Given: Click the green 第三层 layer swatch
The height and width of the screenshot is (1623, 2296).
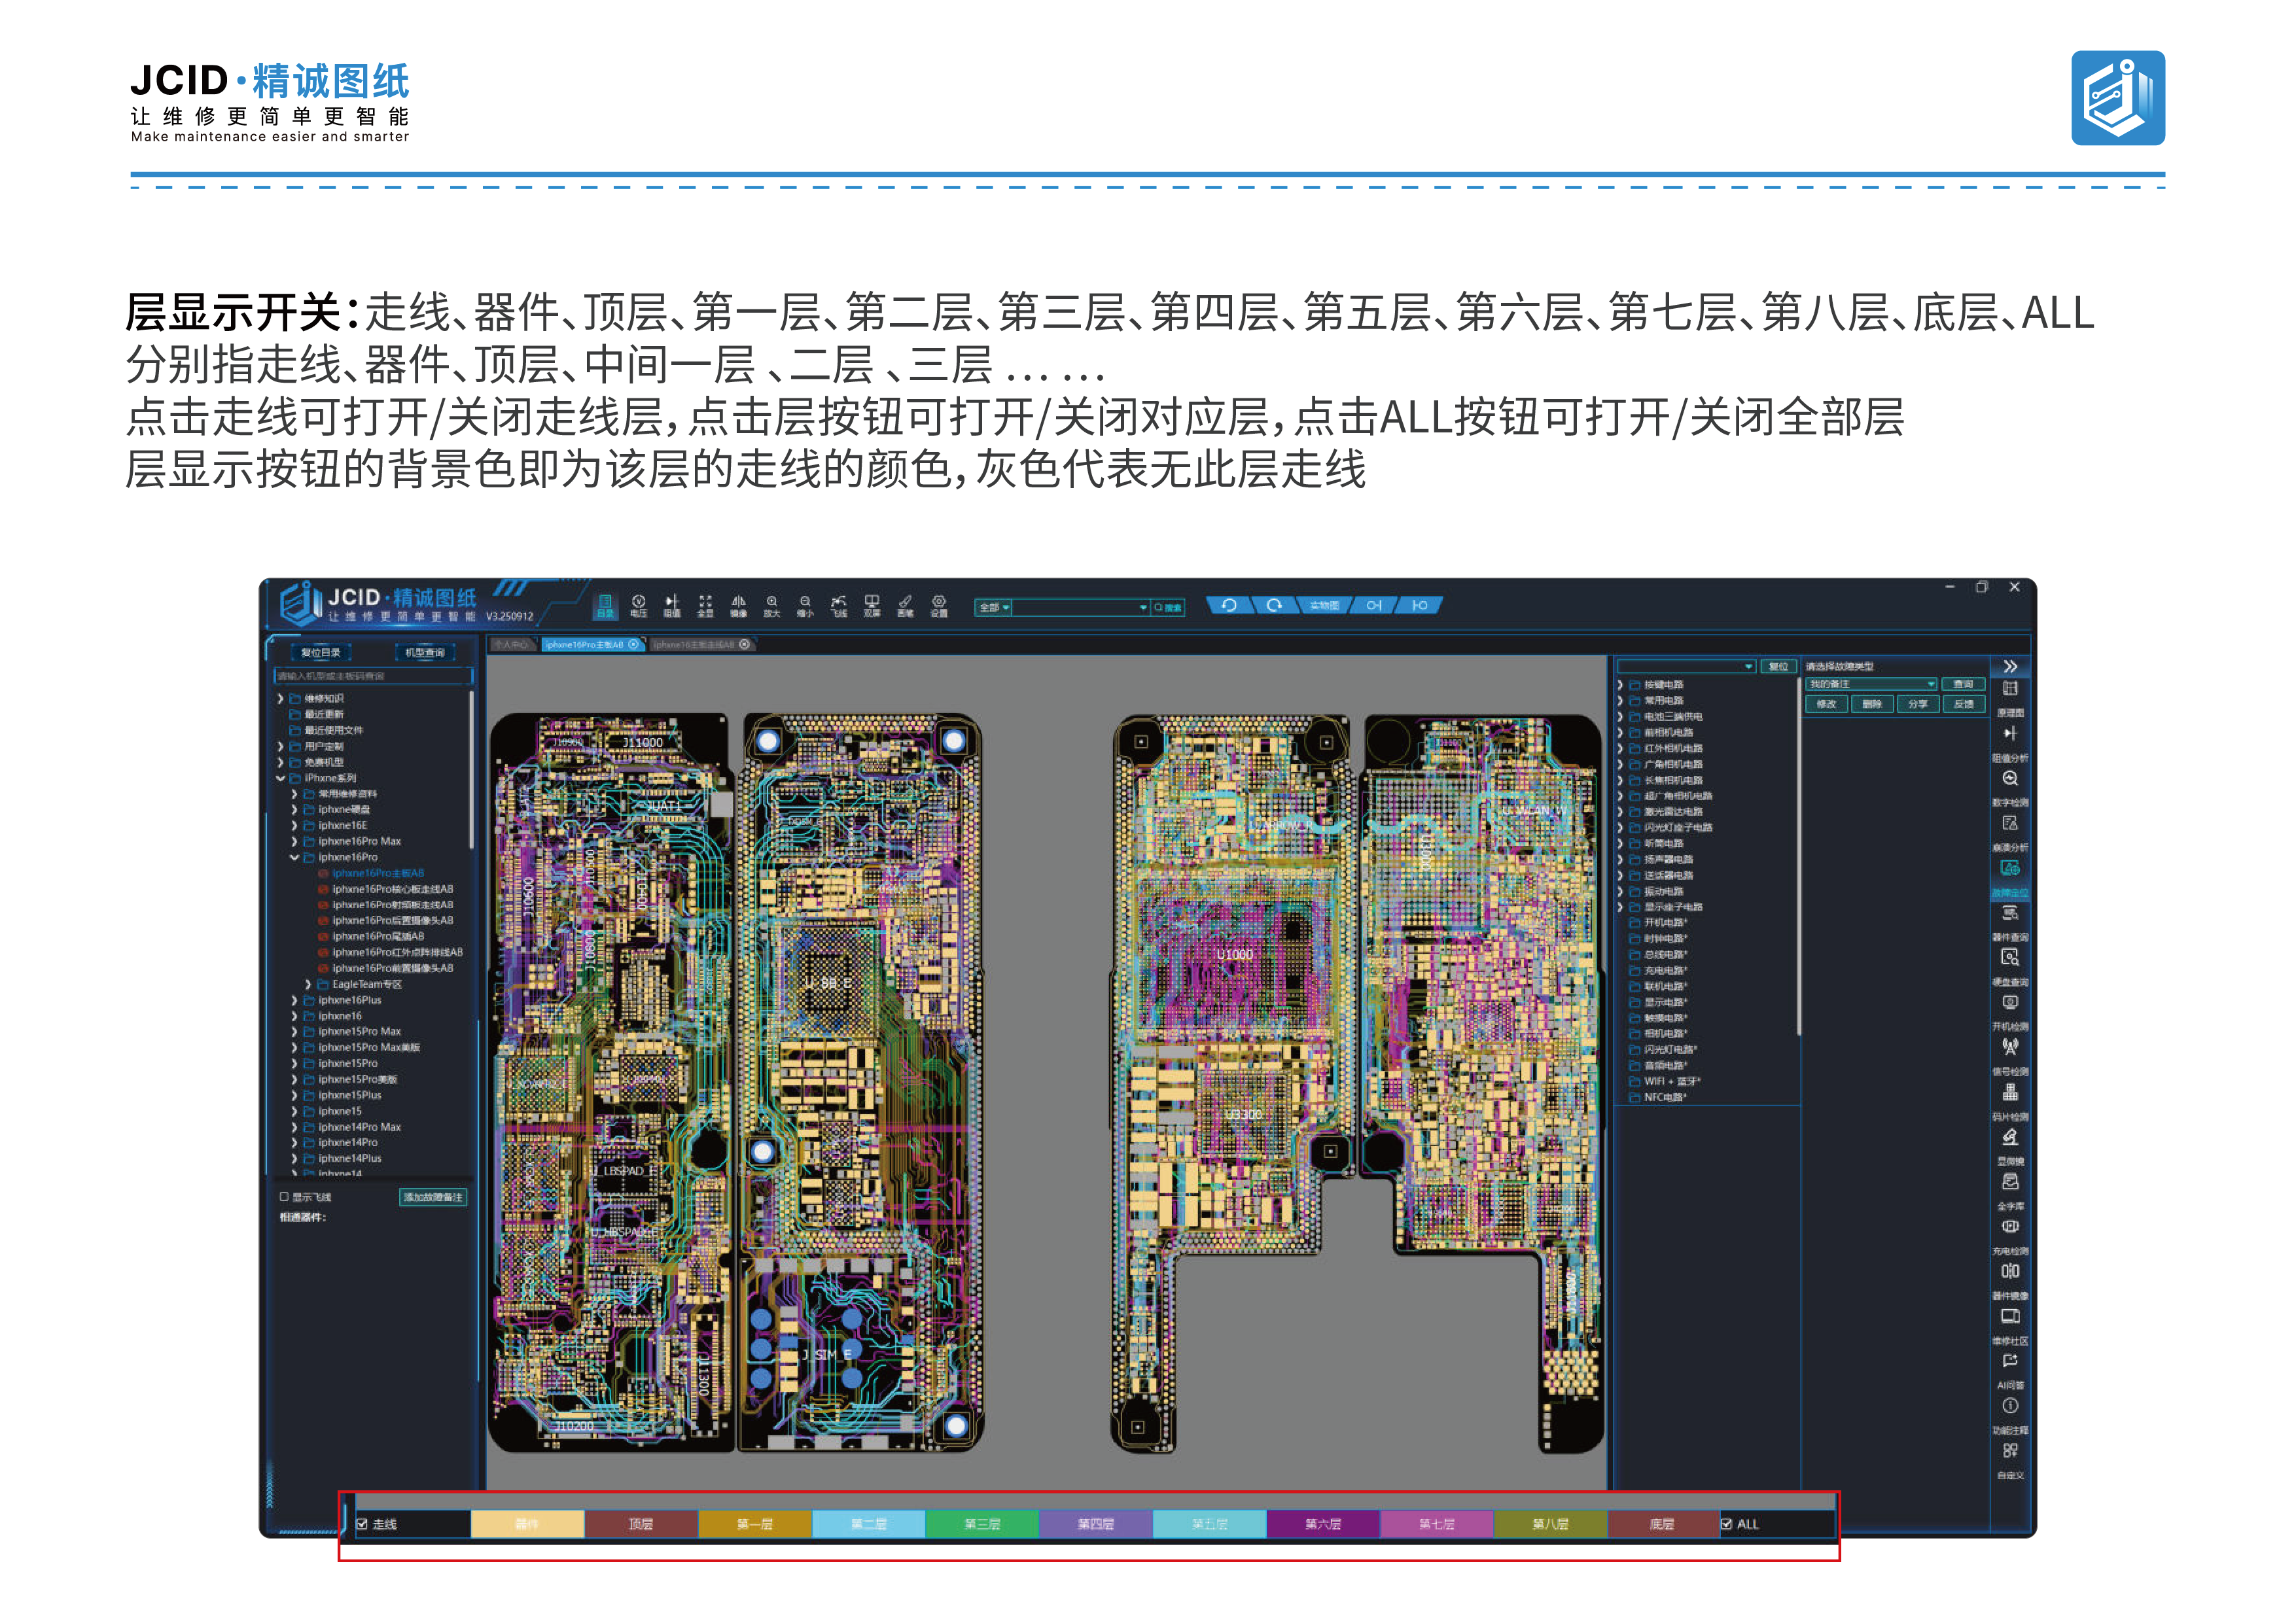Looking at the screenshot, I should pos(982,1524).
